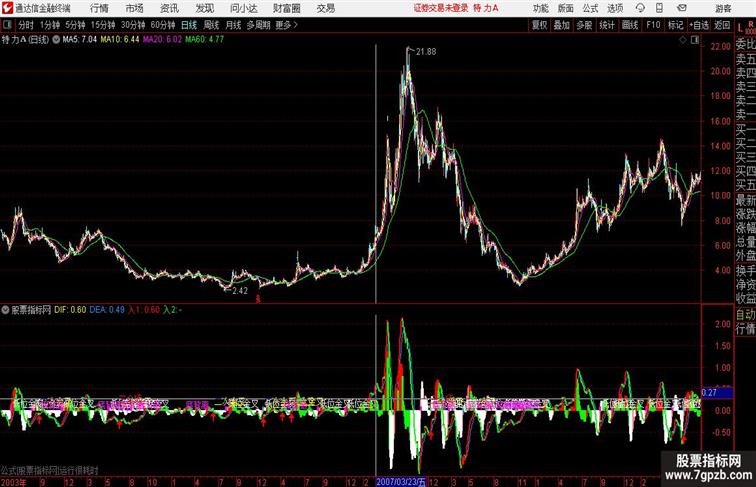The image size is (756, 487).
Task: Click the diamond icon at chart top-right
Action: point(683,40)
